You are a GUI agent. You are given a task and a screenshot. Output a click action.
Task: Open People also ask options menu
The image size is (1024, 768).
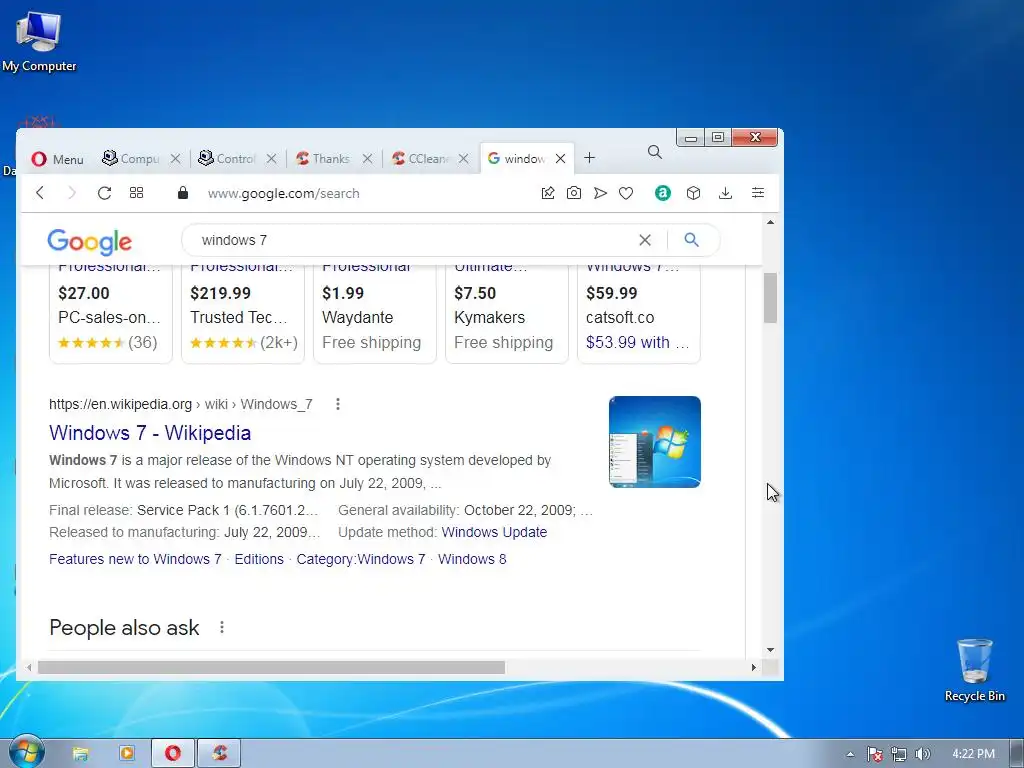[222, 627]
